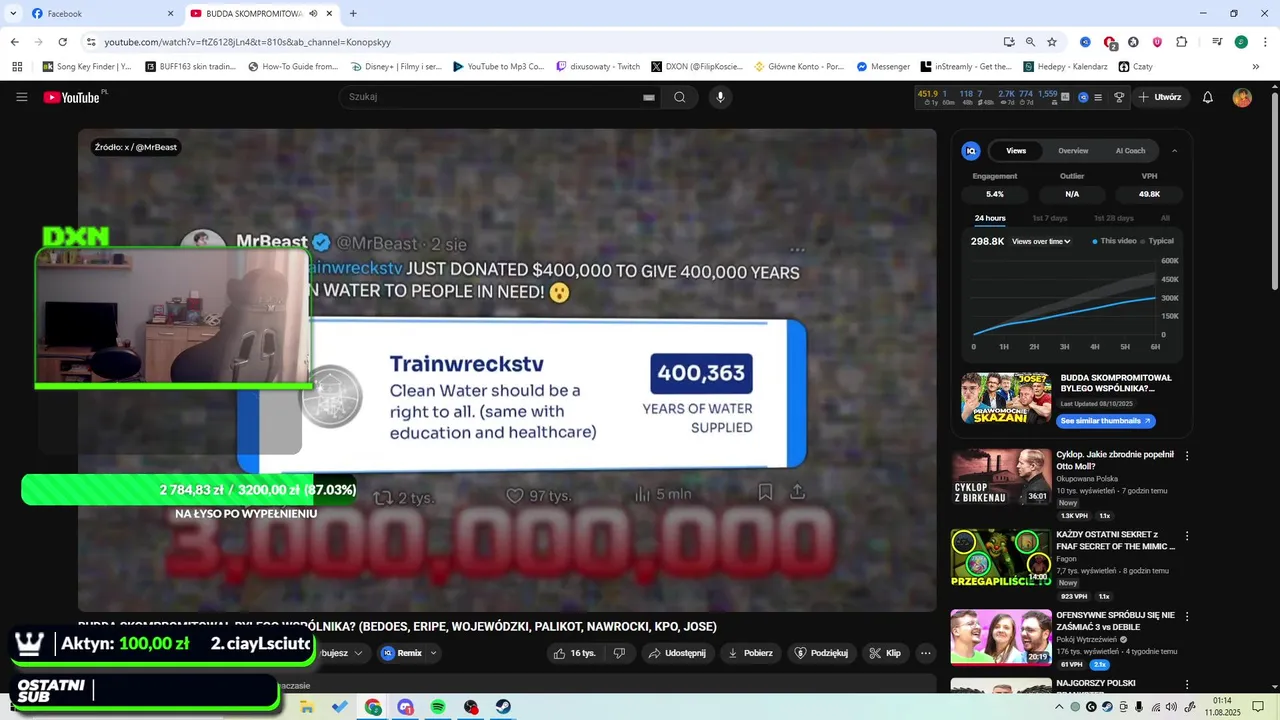Open options for the Cyklop video
The height and width of the screenshot is (720, 1280).
point(1187,456)
